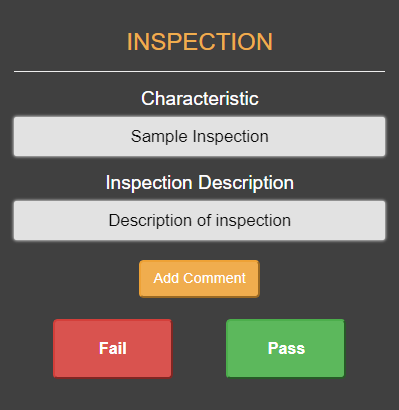
Task: Click the red Fail button
Action: (113, 349)
